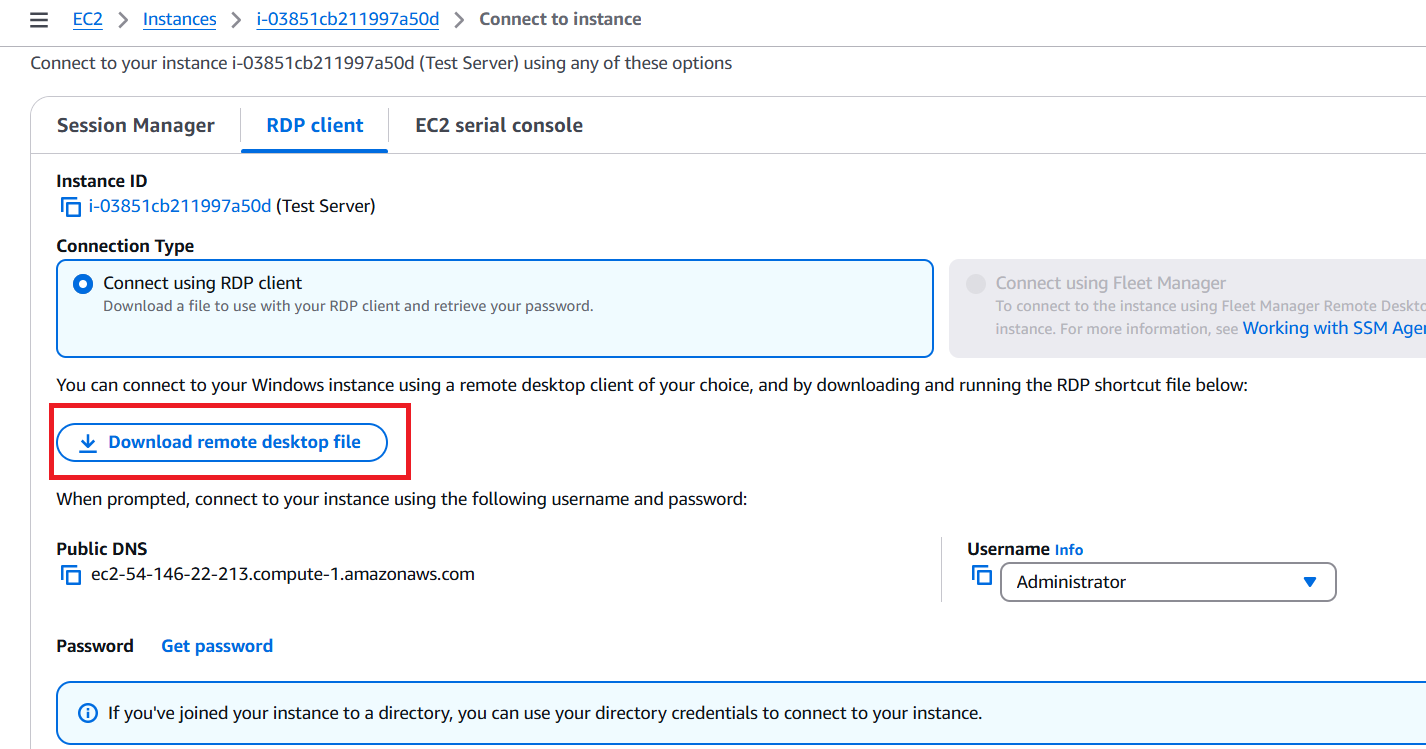Open the navigation sidebar menu
The width and height of the screenshot is (1426, 749).
point(38,19)
